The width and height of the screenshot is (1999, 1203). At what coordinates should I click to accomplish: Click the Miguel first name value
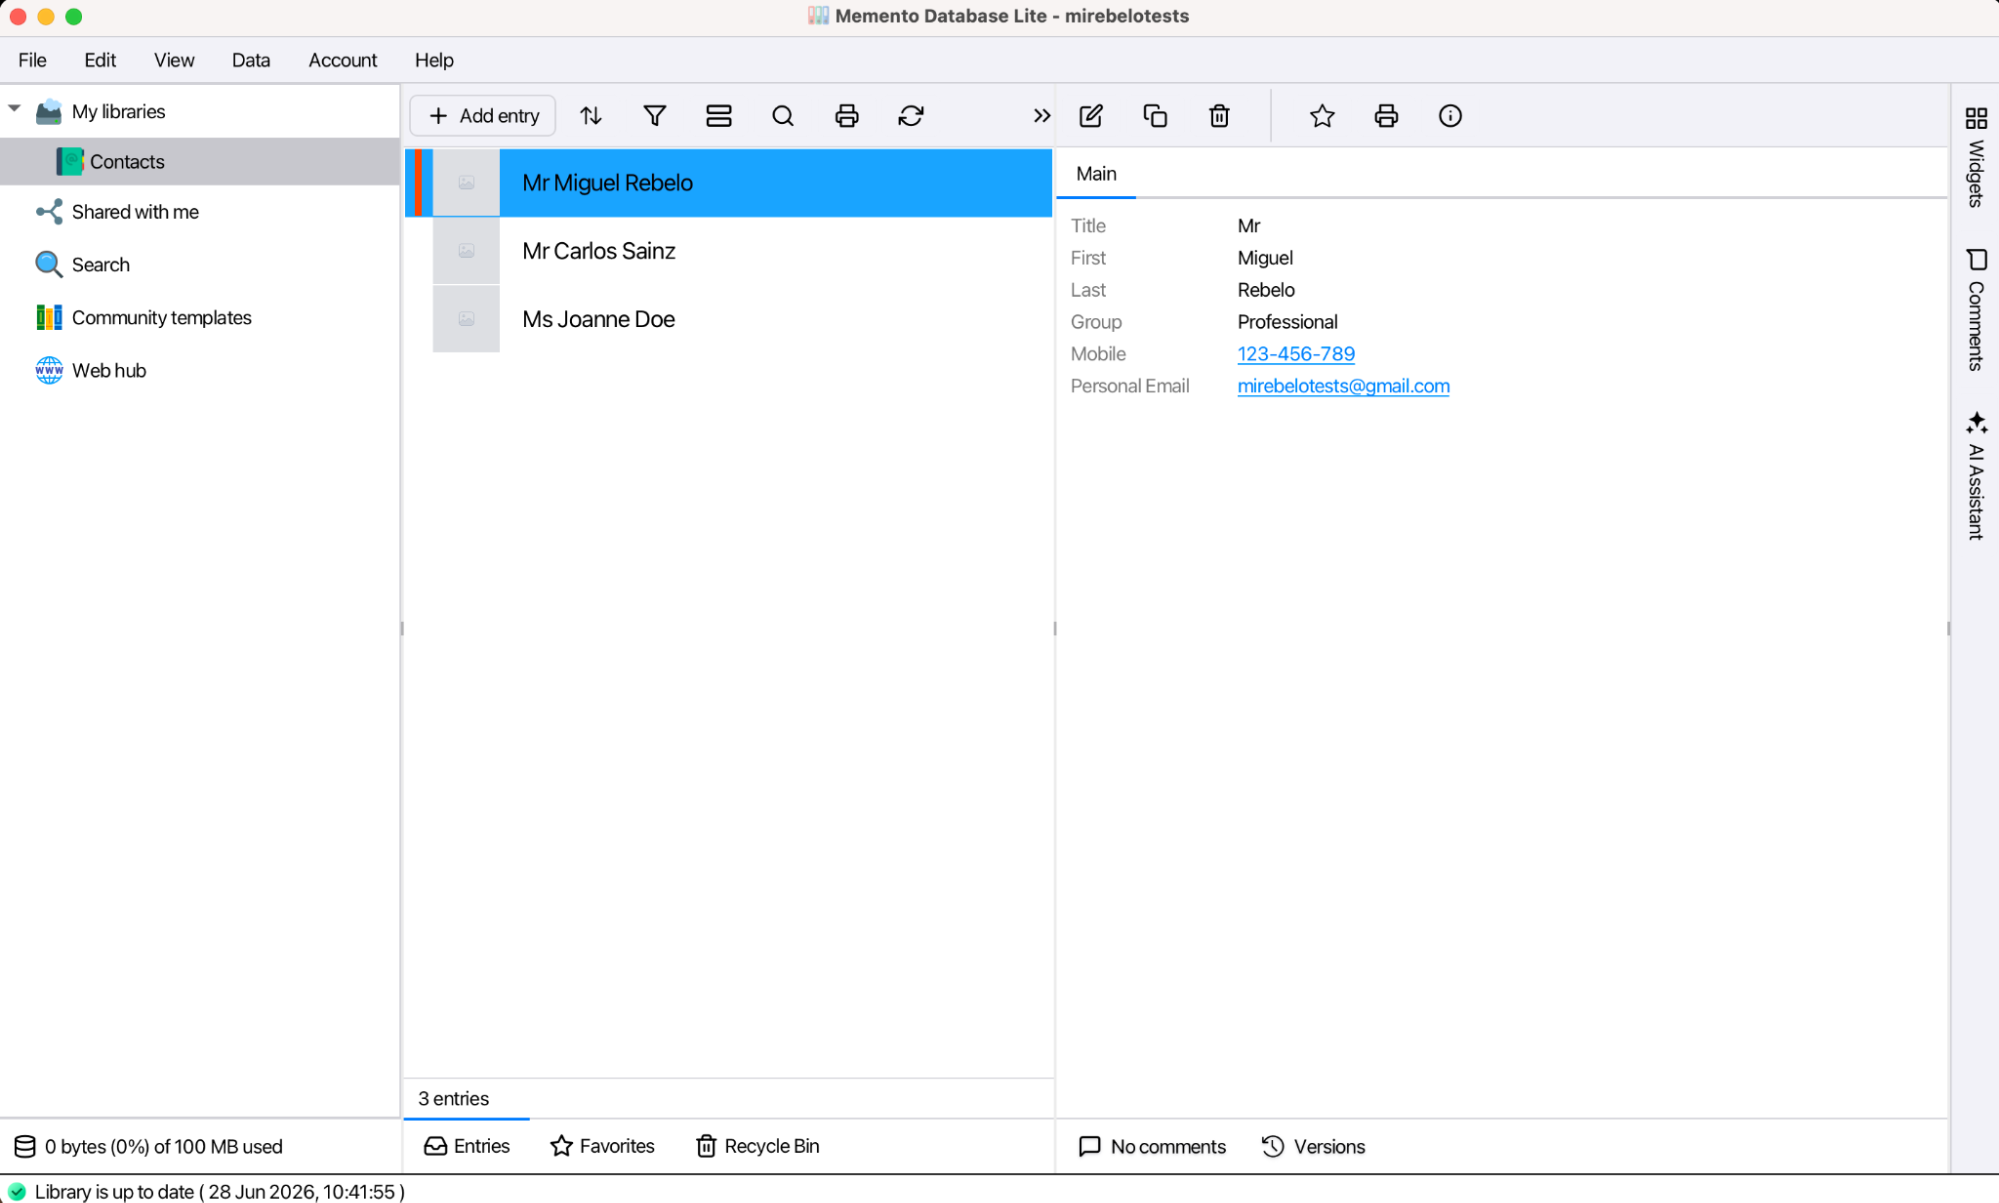tap(1265, 258)
